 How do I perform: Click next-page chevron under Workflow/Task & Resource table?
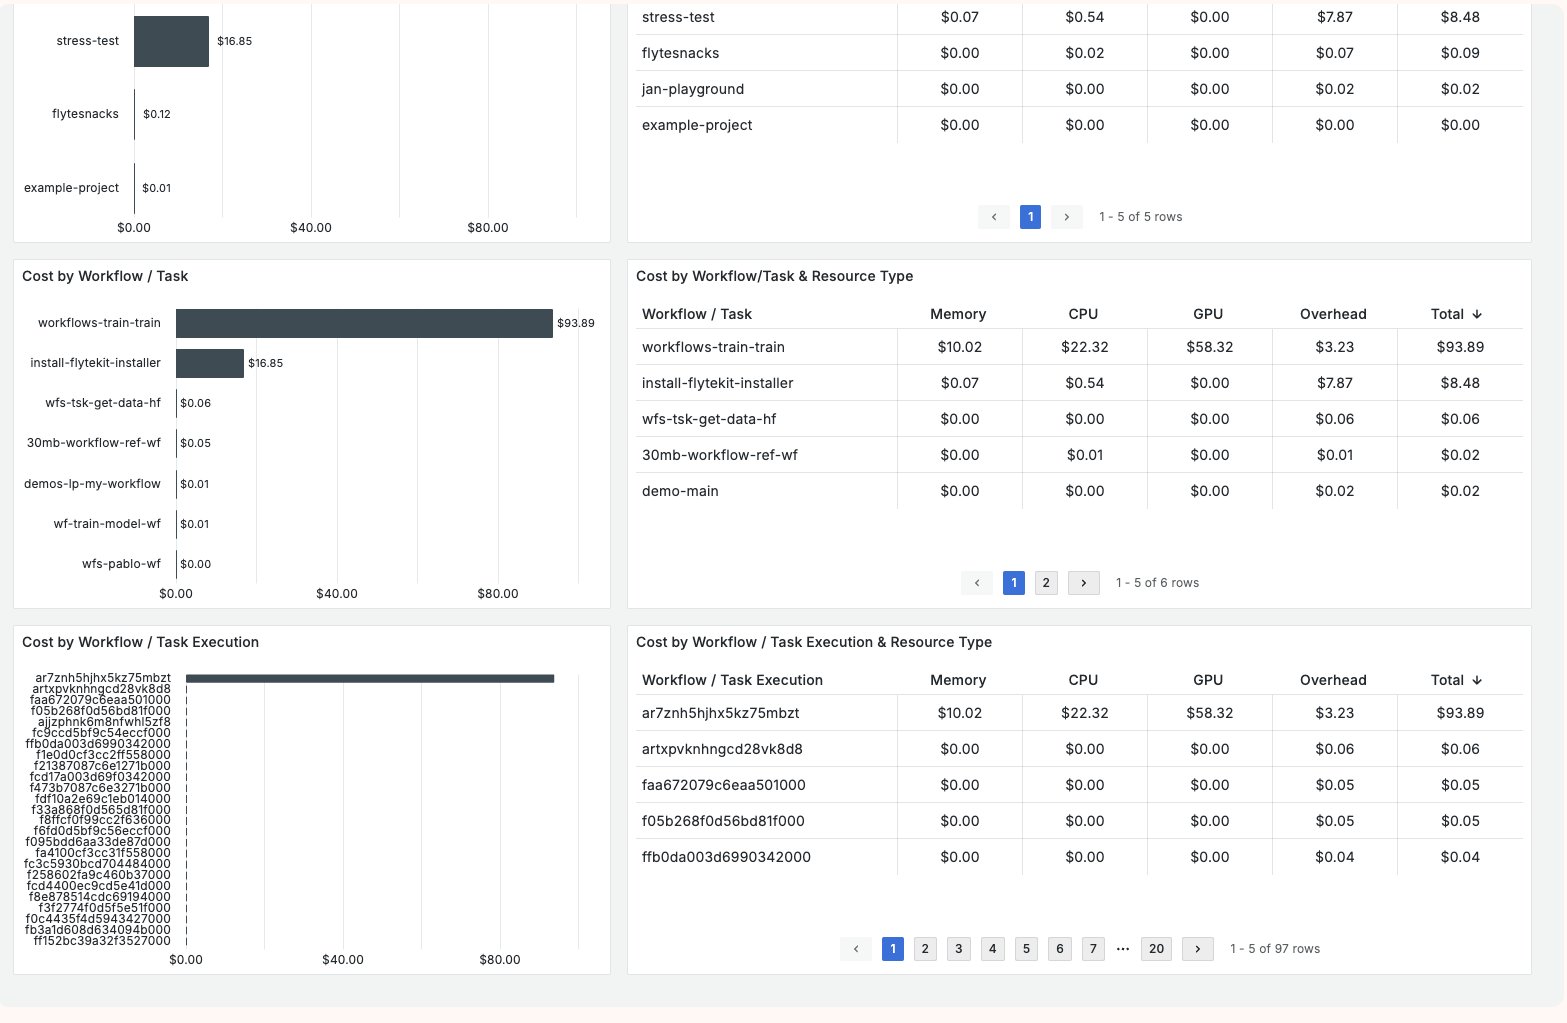click(x=1083, y=583)
